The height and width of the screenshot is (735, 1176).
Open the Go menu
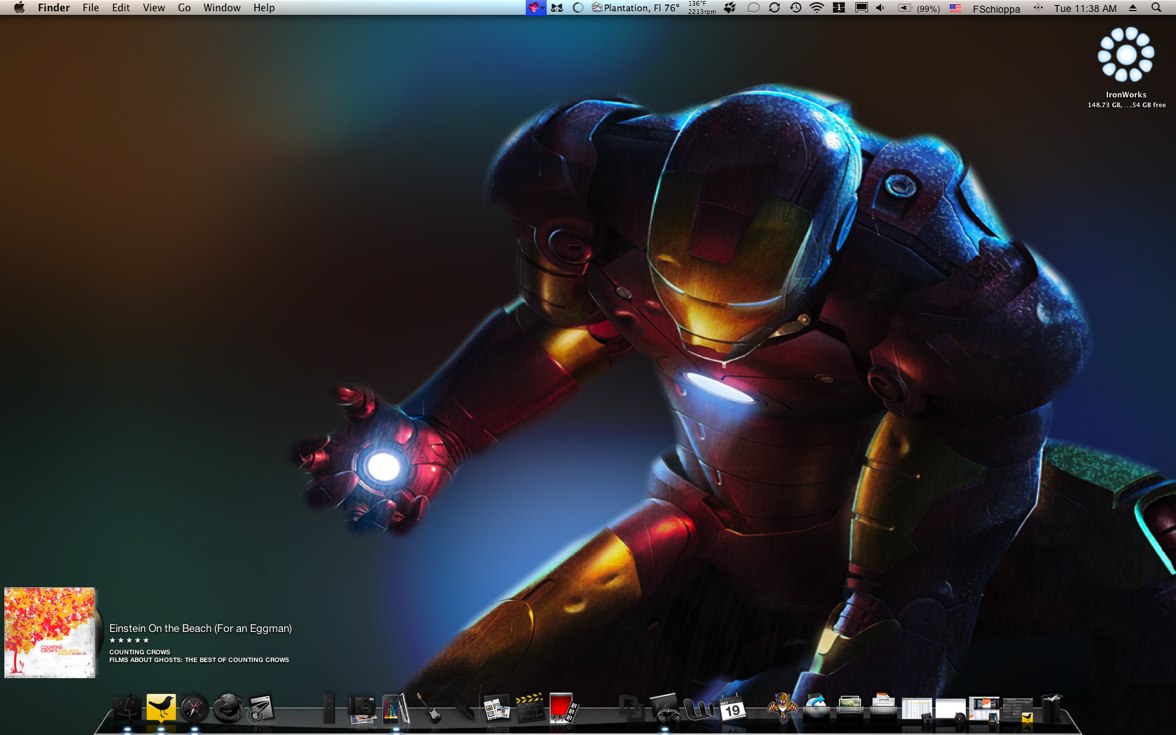coord(184,8)
